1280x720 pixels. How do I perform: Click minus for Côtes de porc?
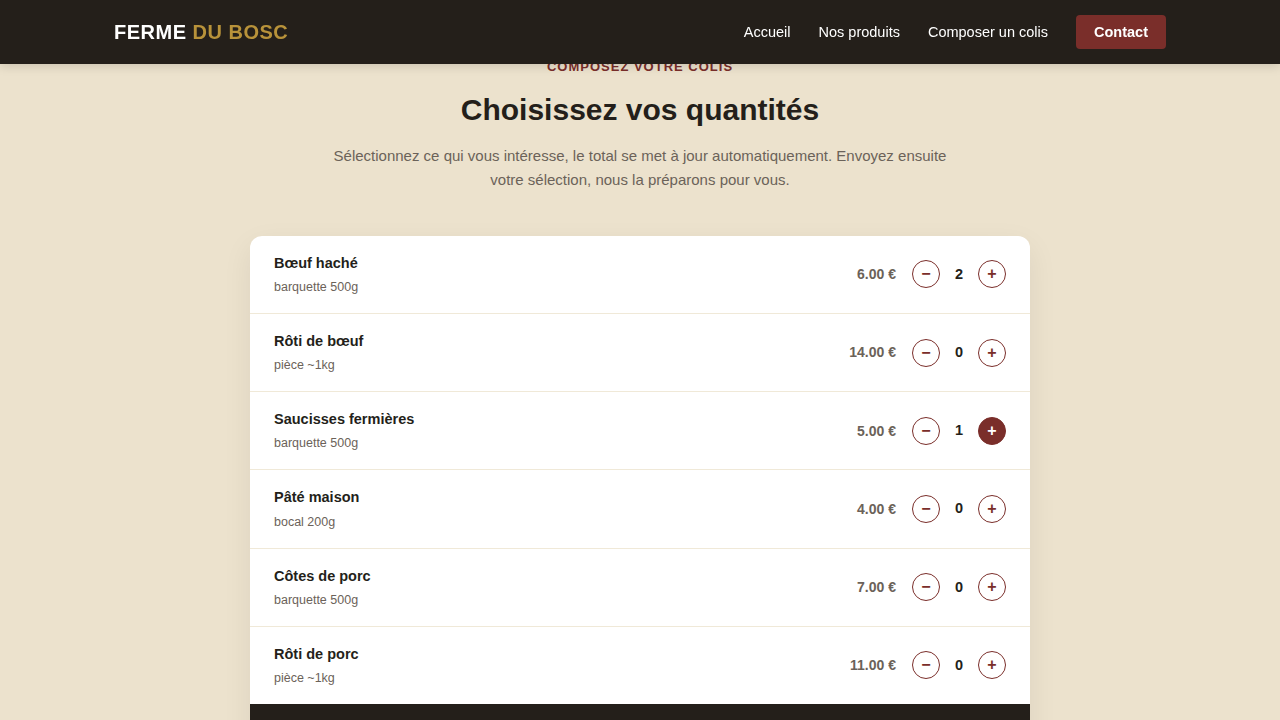(x=926, y=587)
